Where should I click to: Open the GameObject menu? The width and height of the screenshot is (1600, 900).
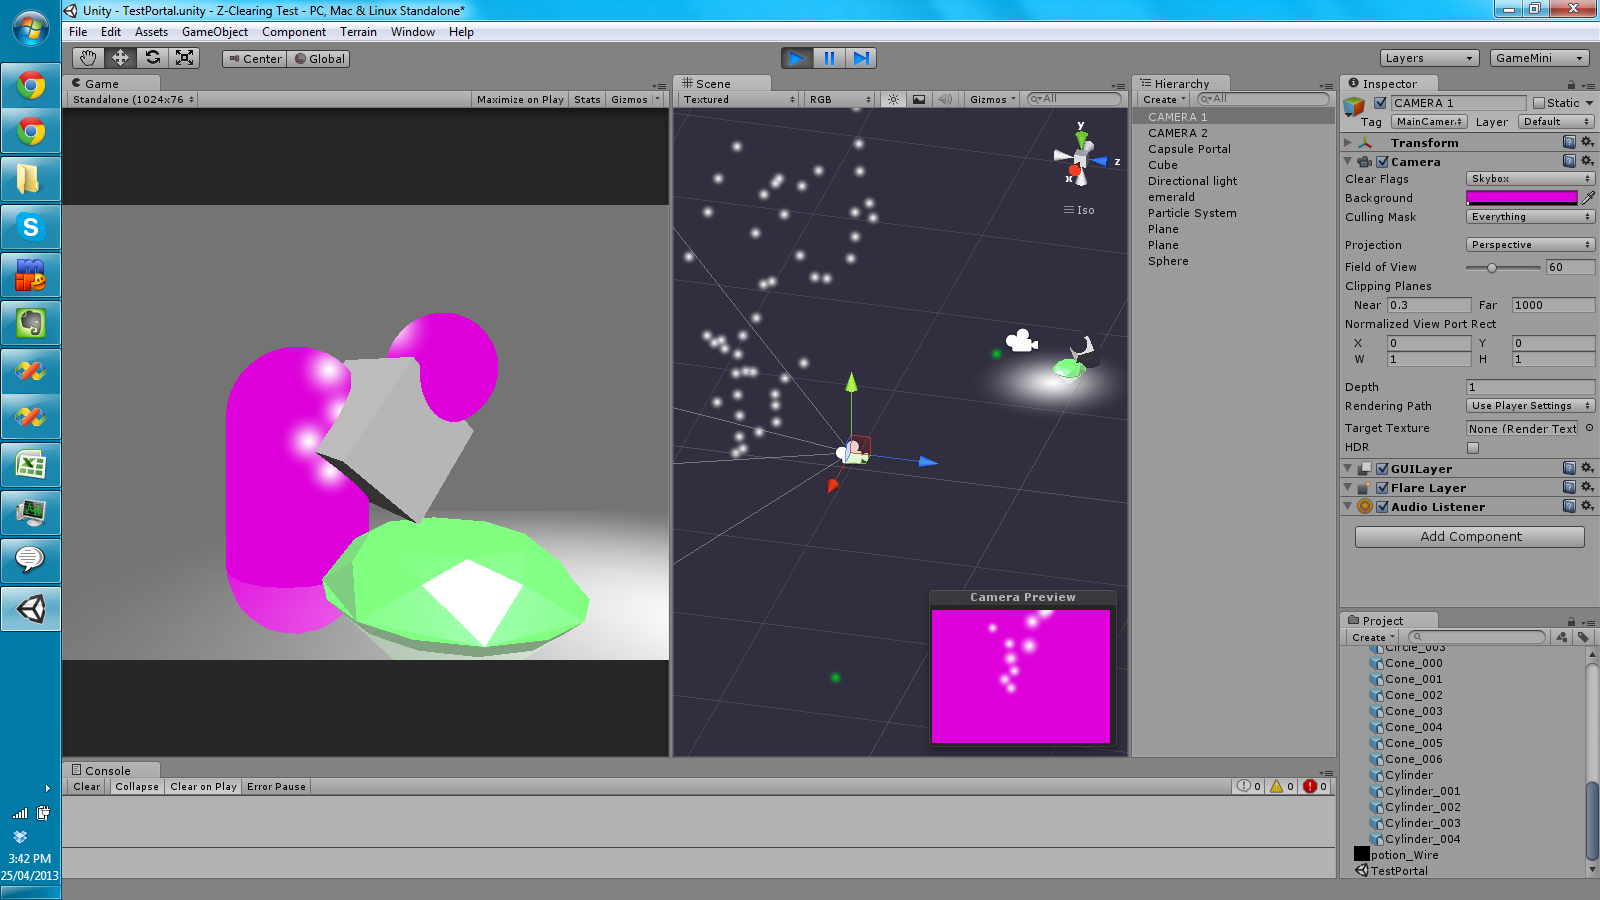click(x=215, y=32)
